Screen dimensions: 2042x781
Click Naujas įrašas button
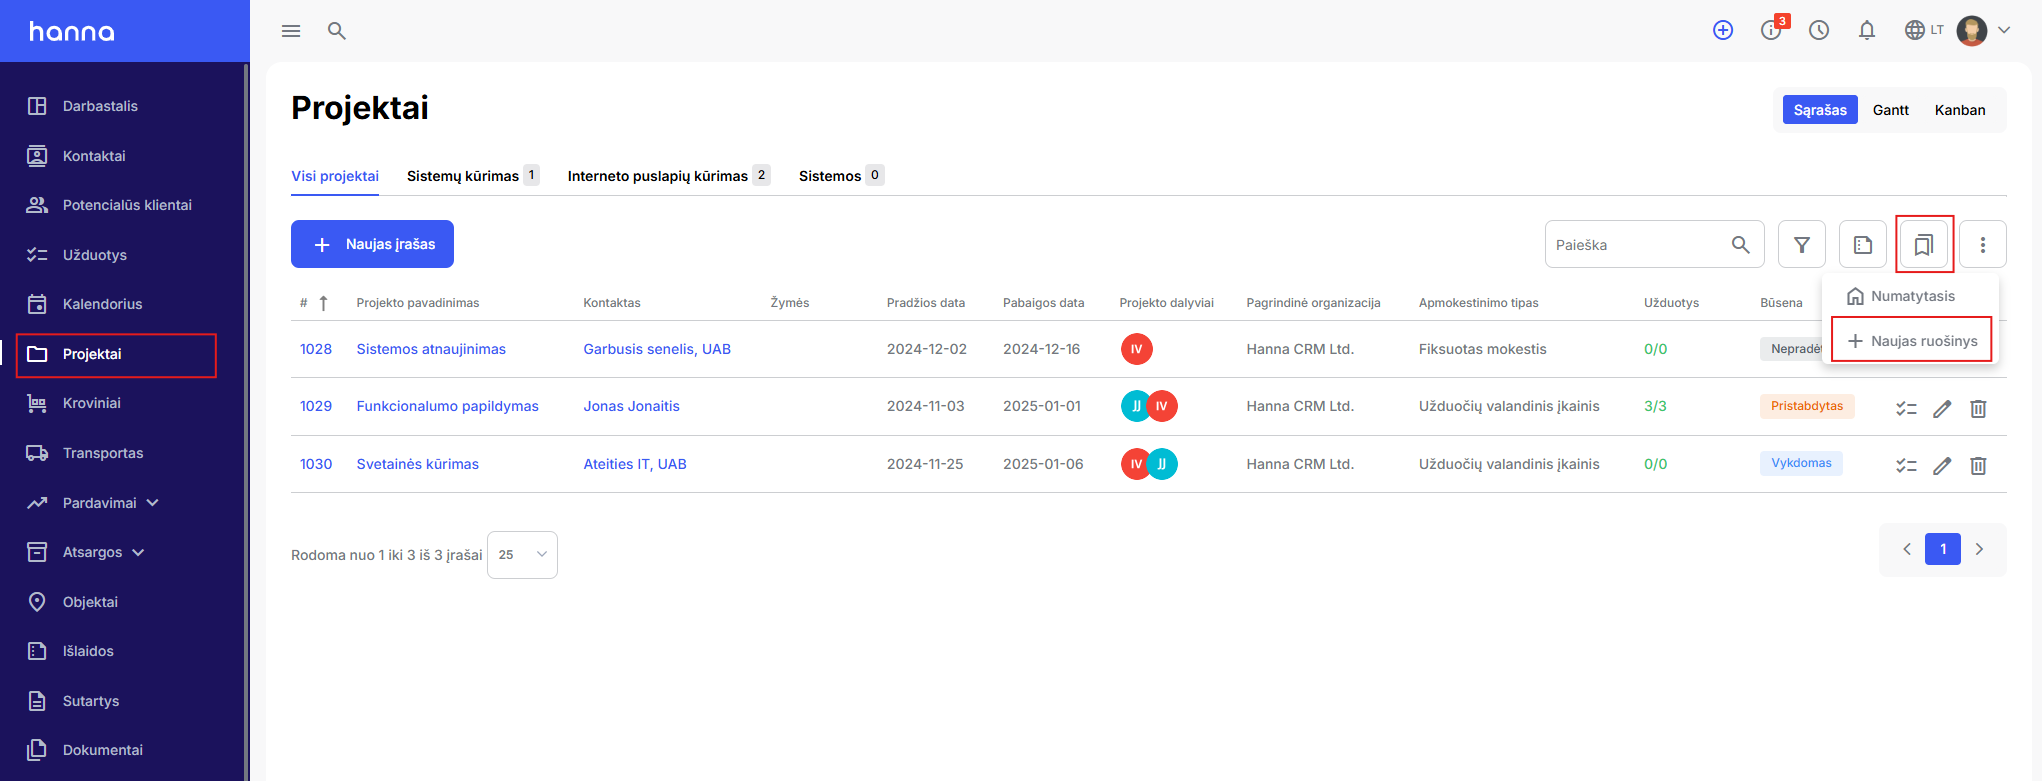372,244
